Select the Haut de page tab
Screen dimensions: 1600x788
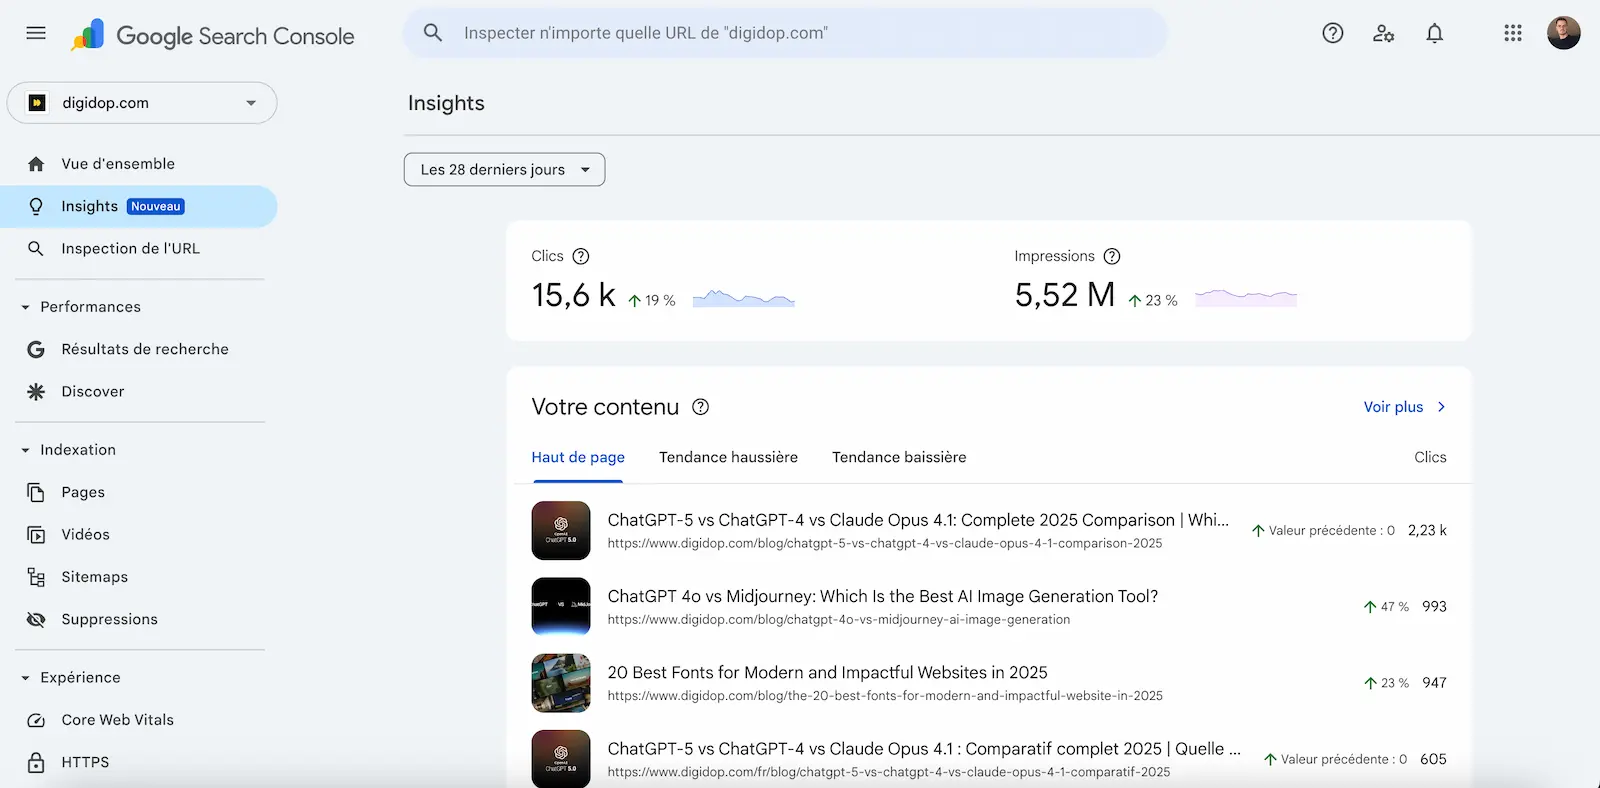coord(578,457)
